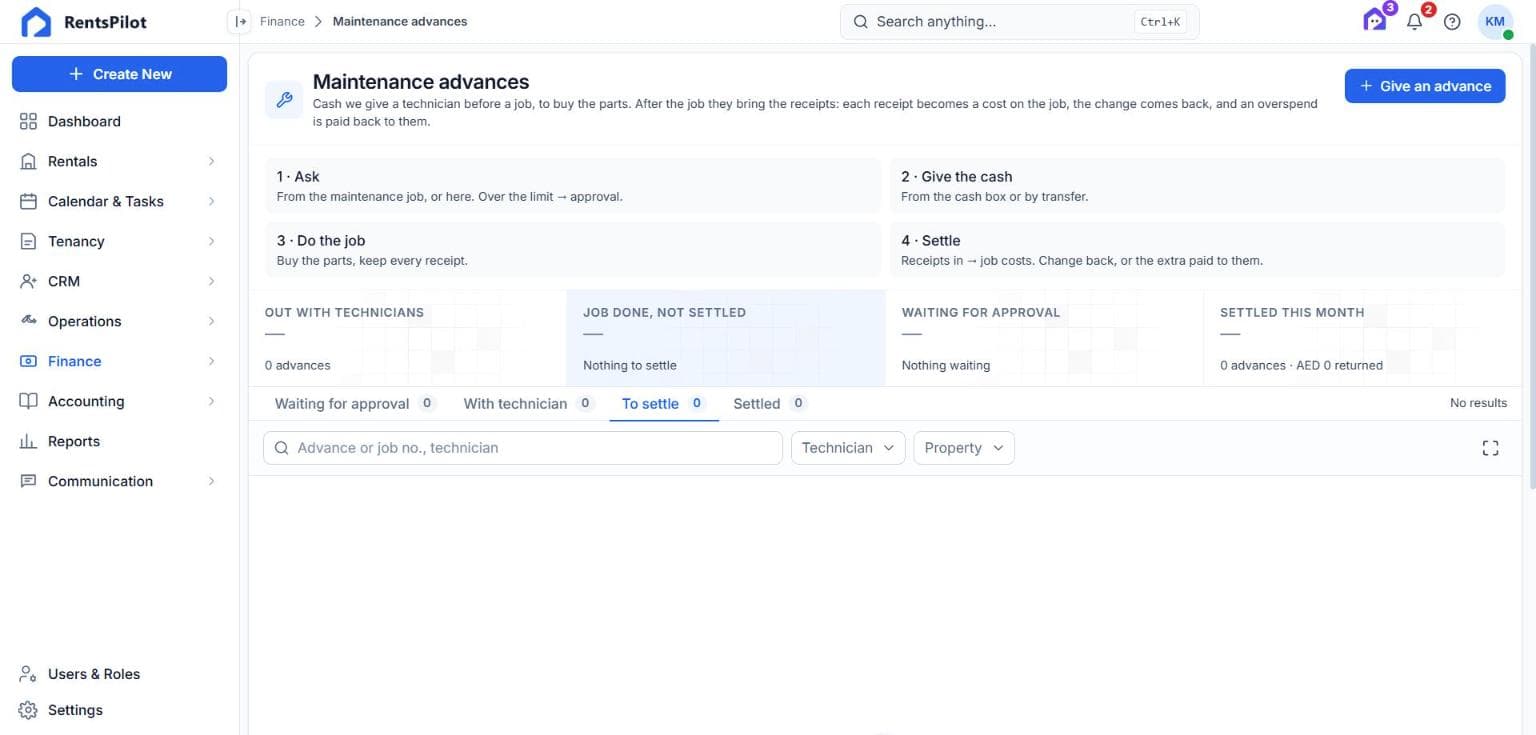
Task: Click the RentsPilot house logo icon
Action: [x=36, y=22]
